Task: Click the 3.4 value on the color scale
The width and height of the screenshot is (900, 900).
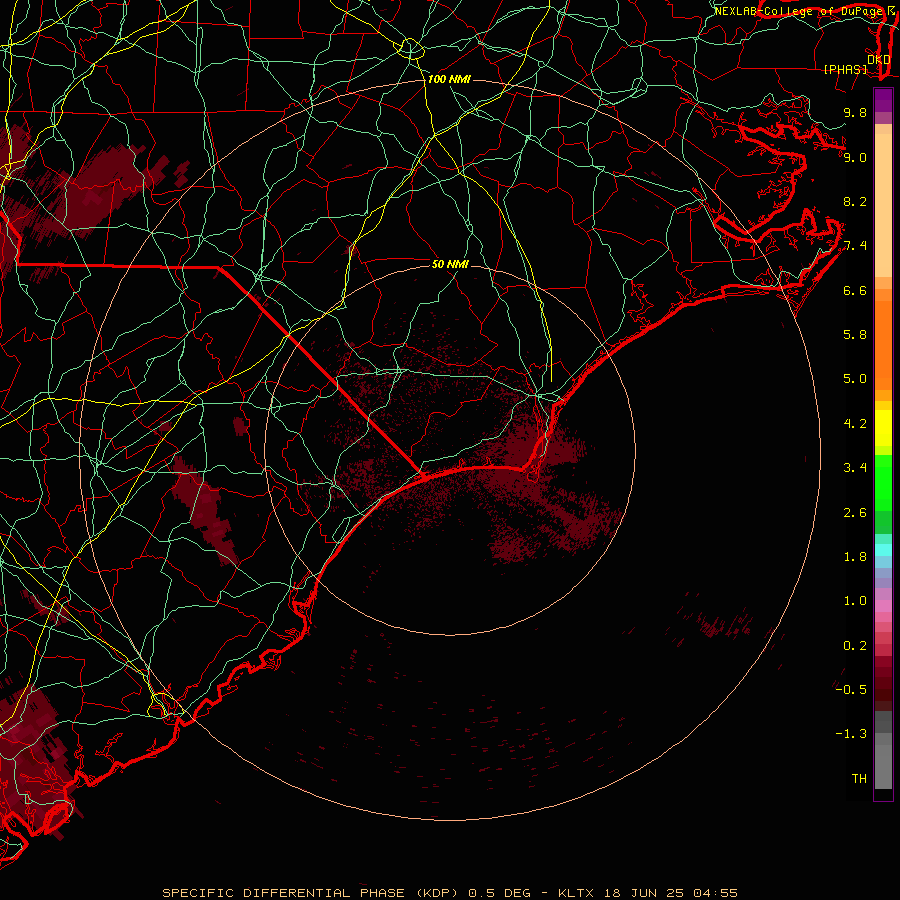Action: [855, 468]
